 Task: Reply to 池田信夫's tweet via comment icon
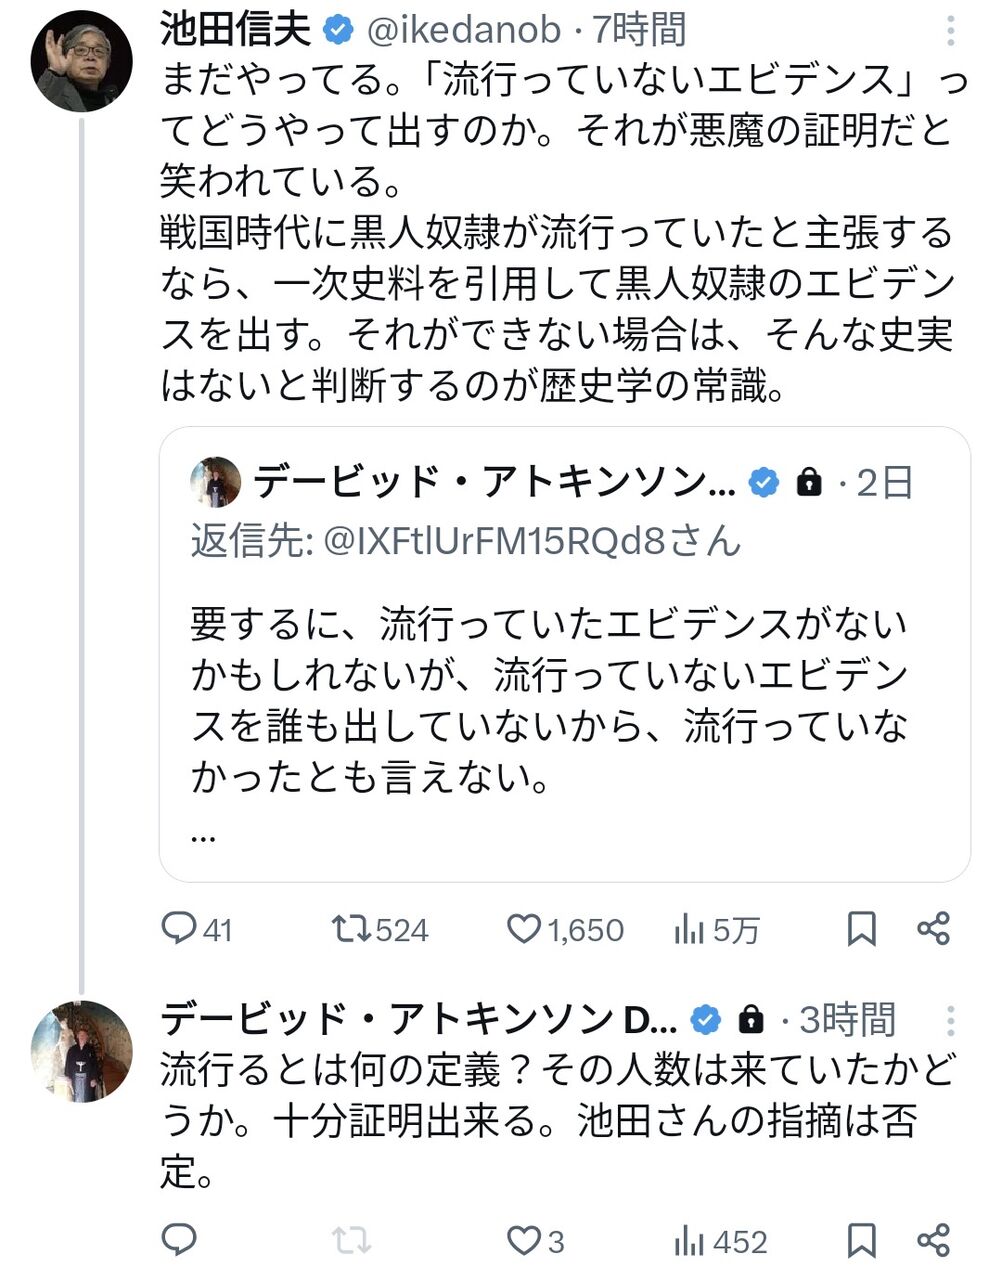pos(180,929)
